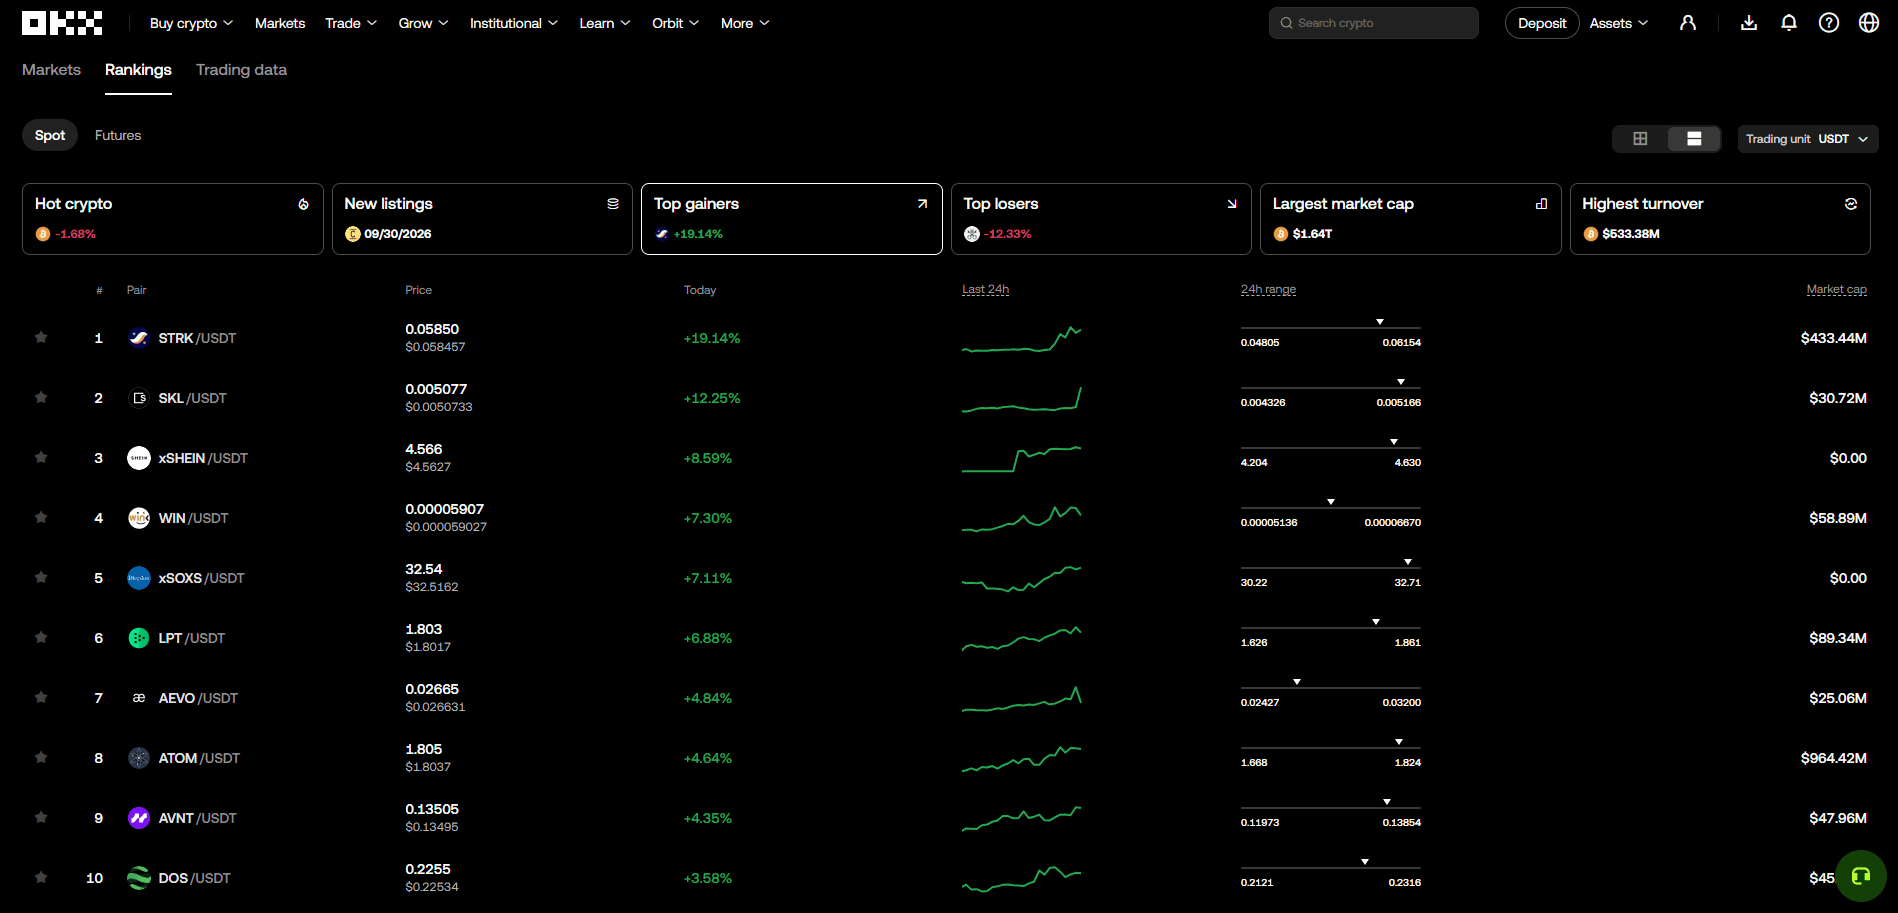Expand the Institutional menu
This screenshot has height=913, width=1898.
[514, 23]
